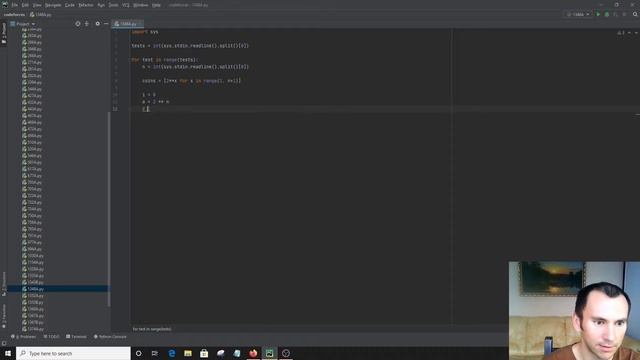This screenshot has height=360, width=640.
Task: Start the Debug configuration (bug icon)
Action: point(607,14)
